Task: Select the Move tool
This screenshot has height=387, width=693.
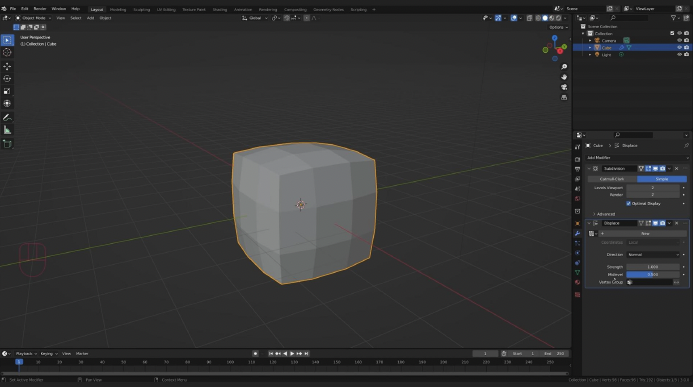Action: tap(7, 66)
